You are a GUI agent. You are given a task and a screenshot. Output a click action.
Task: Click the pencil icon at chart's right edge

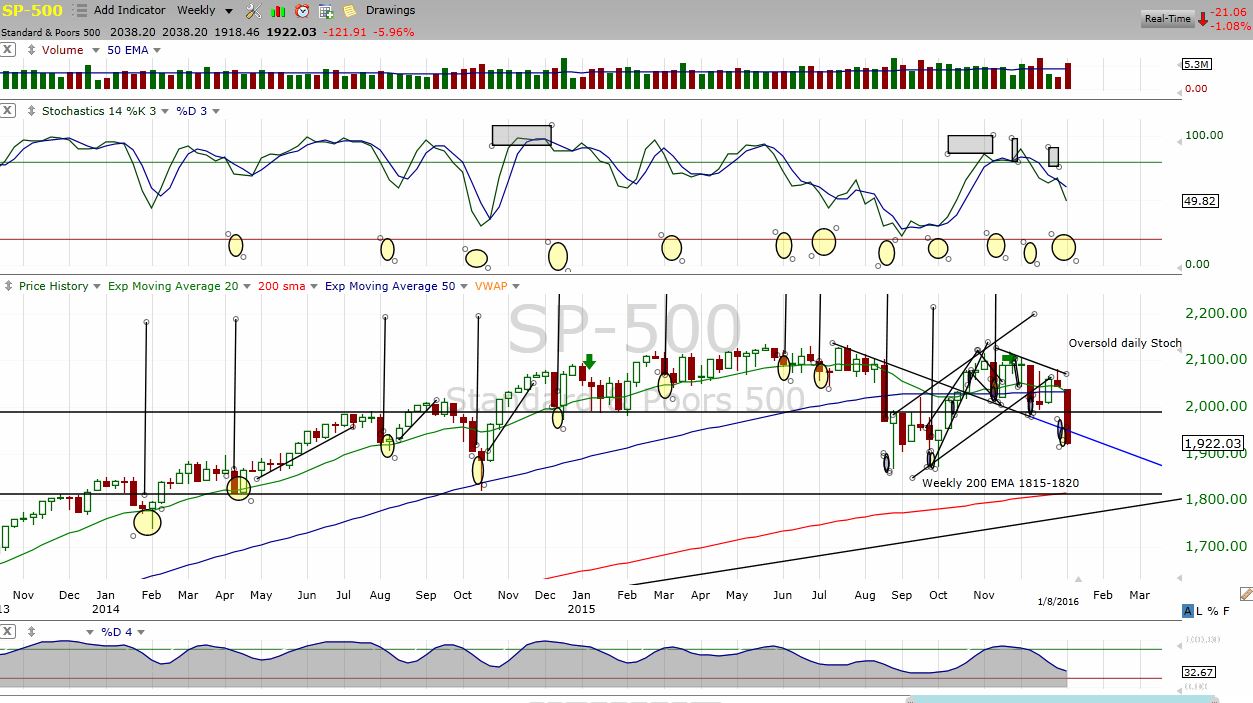1246,594
